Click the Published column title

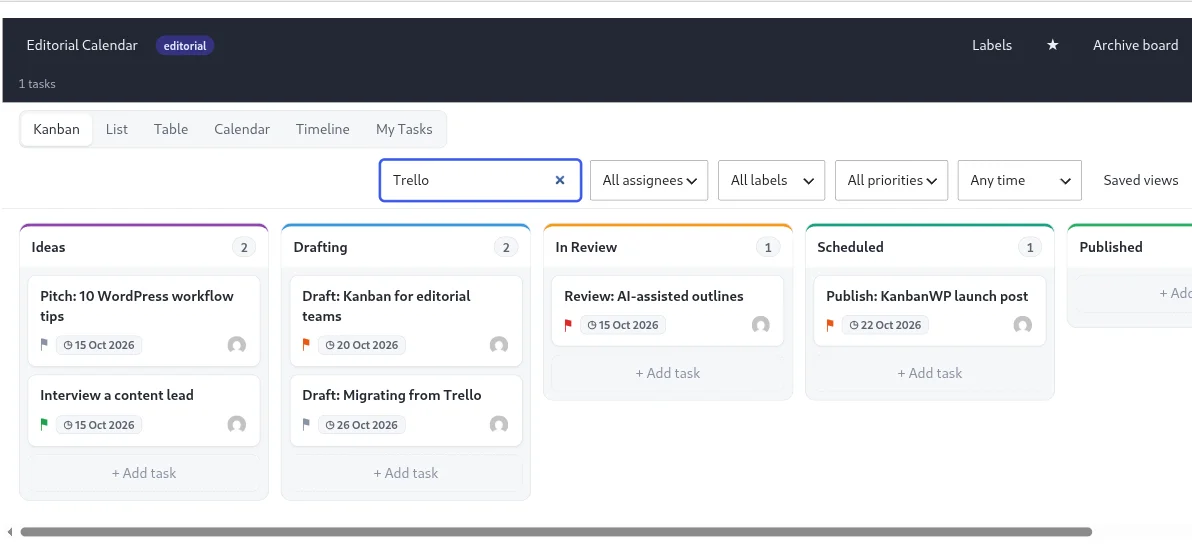click(1111, 247)
